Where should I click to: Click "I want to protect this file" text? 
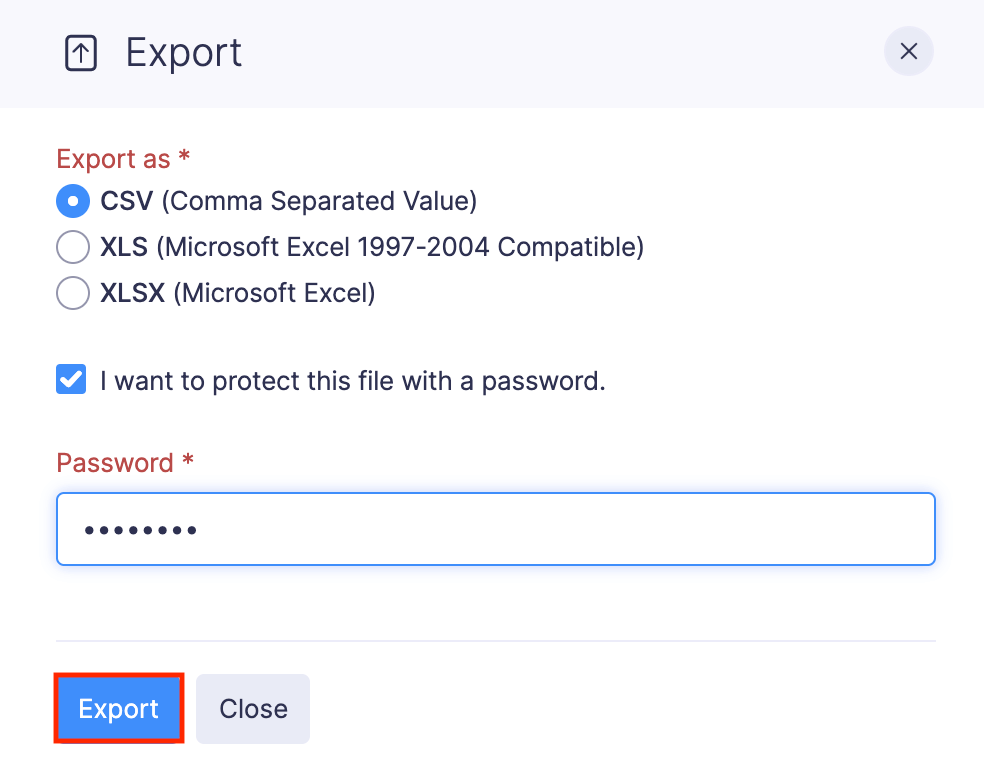click(352, 381)
